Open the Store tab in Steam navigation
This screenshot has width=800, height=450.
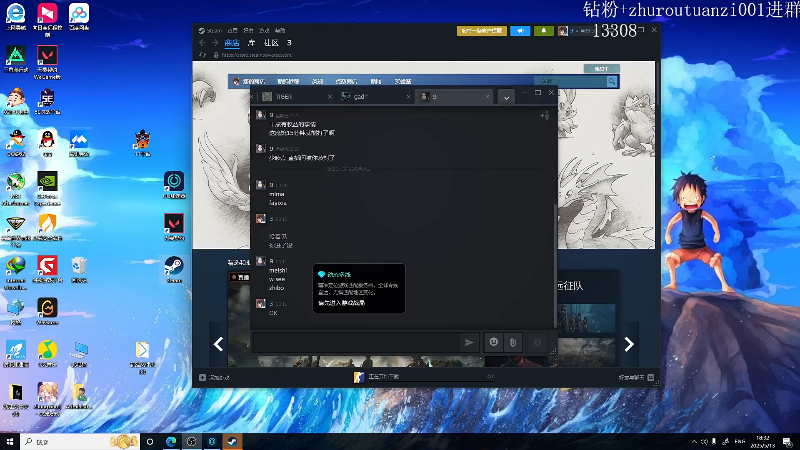[232, 43]
